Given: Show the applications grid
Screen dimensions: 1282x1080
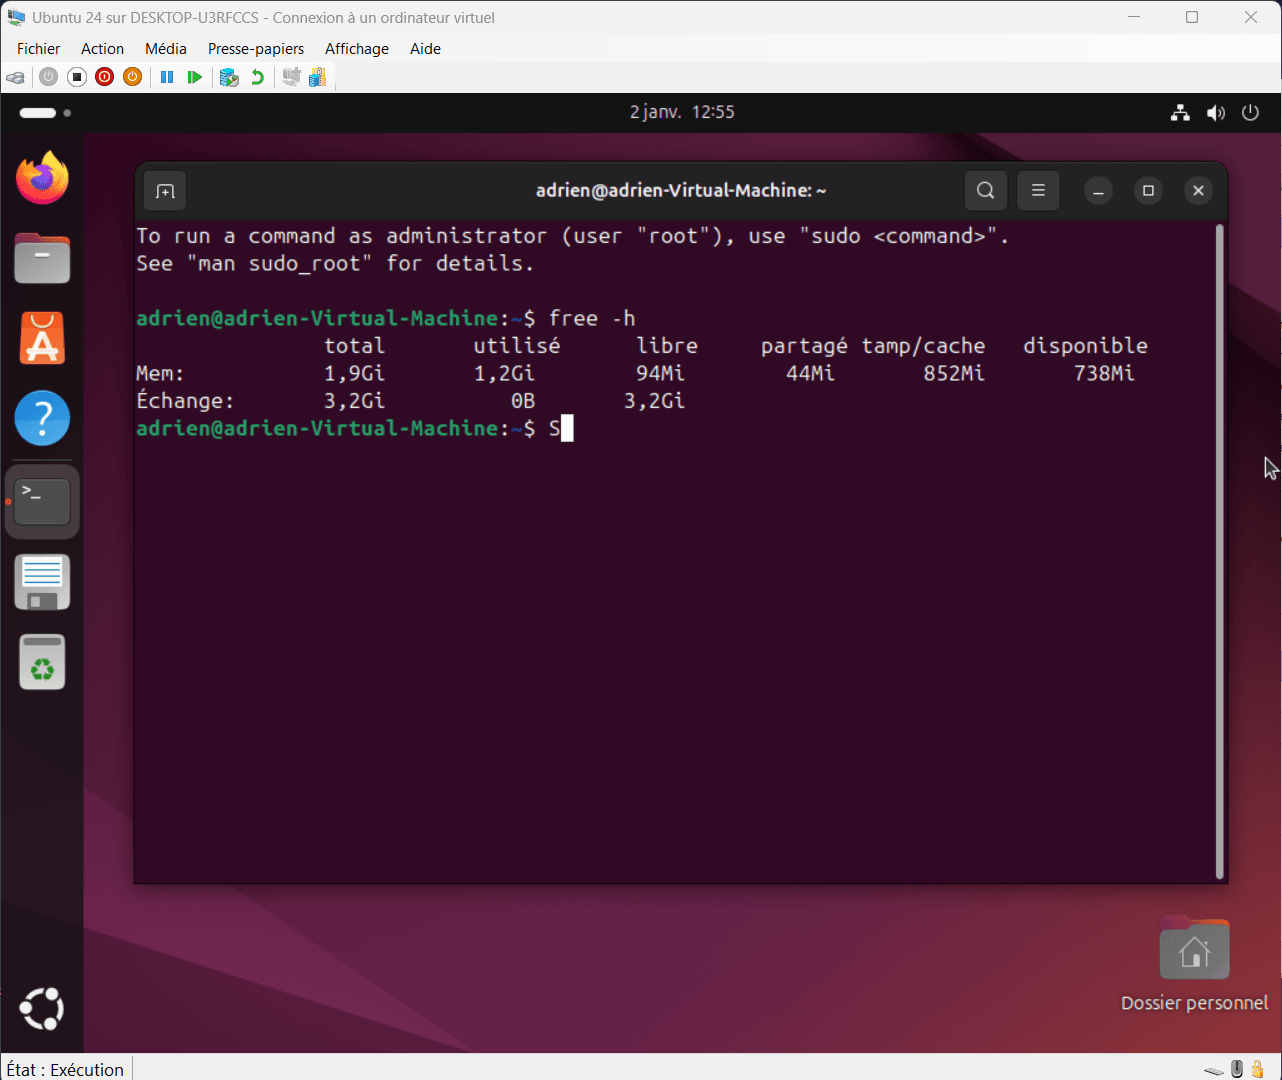Looking at the screenshot, I should (42, 1008).
